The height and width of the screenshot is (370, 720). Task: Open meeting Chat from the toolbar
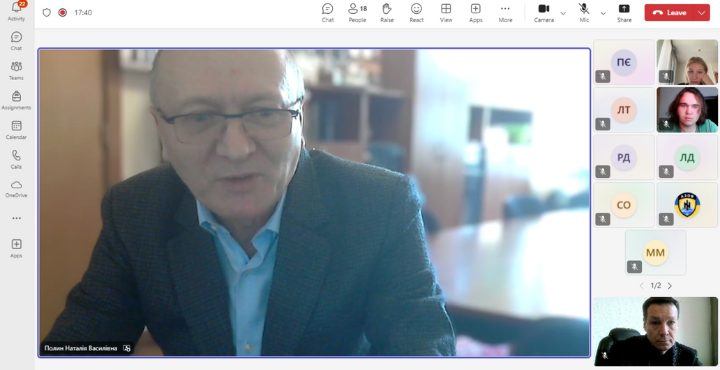click(x=327, y=12)
